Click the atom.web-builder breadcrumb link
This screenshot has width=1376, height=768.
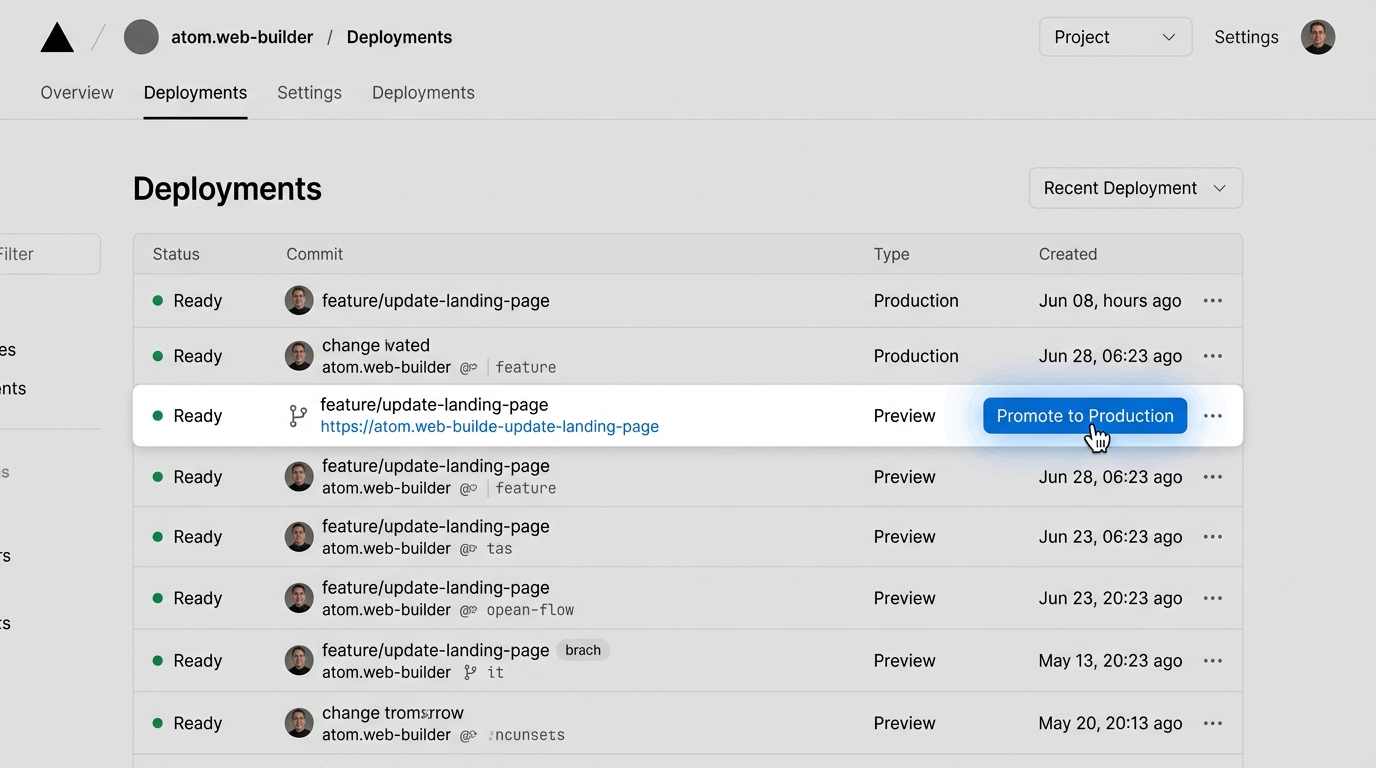tap(242, 37)
